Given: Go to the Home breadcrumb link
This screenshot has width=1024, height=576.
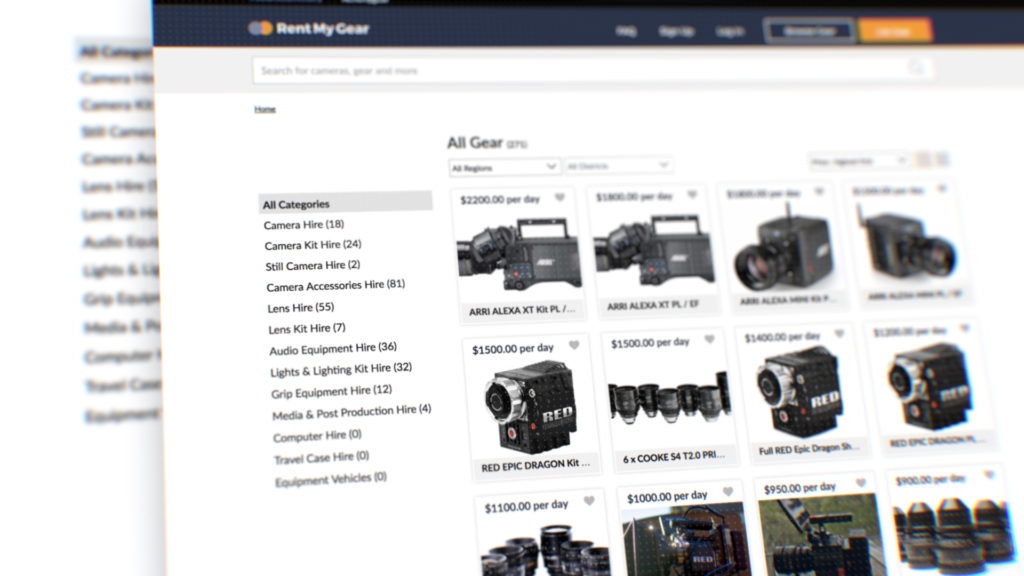Looking at the screenshot, I should pyautogui.click(x=265, y=109).
